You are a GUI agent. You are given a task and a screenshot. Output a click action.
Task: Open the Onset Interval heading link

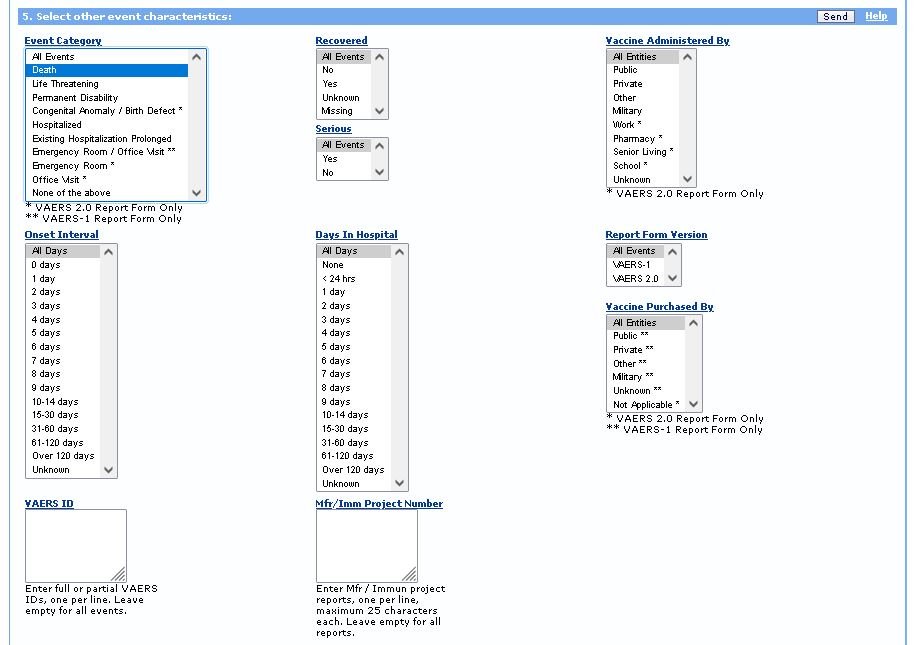pyautogui.click(x=61, y=234)
